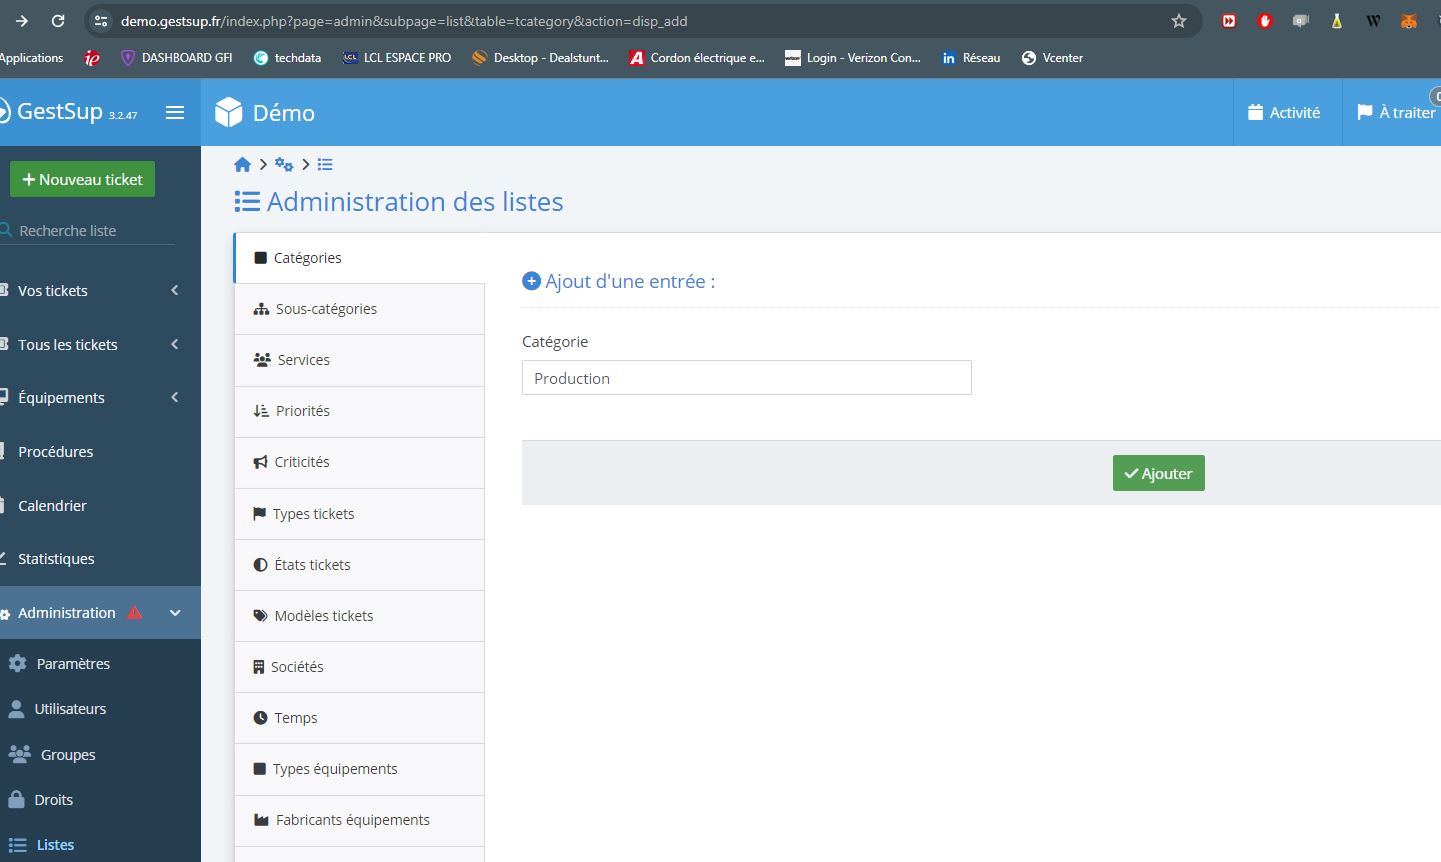Click the list icon in breadcrumb
1441x862 pixels.
[325, 165]
